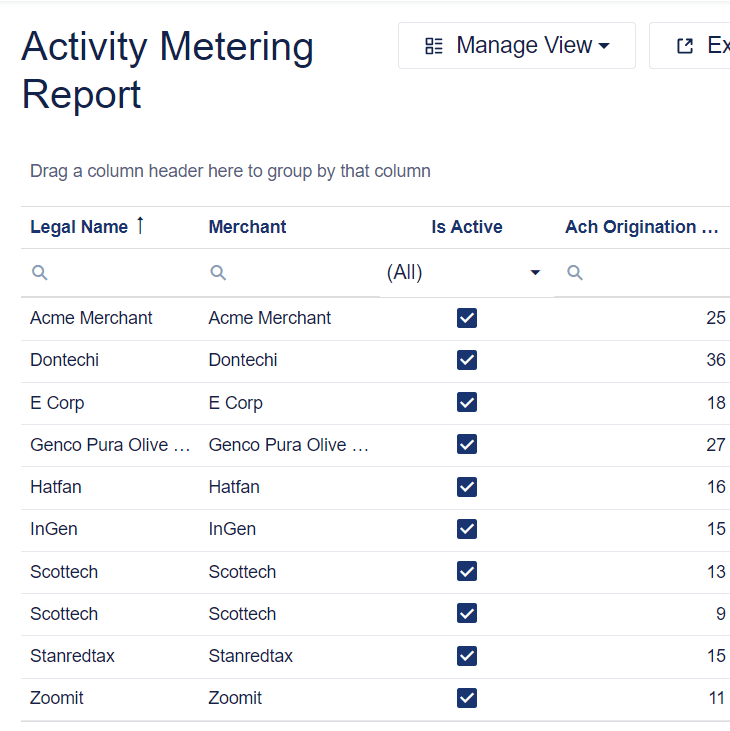Click the Merchant filter search field
Viewport: 730px width, 731px height.
pyautogui.click(x=289, y=272)
